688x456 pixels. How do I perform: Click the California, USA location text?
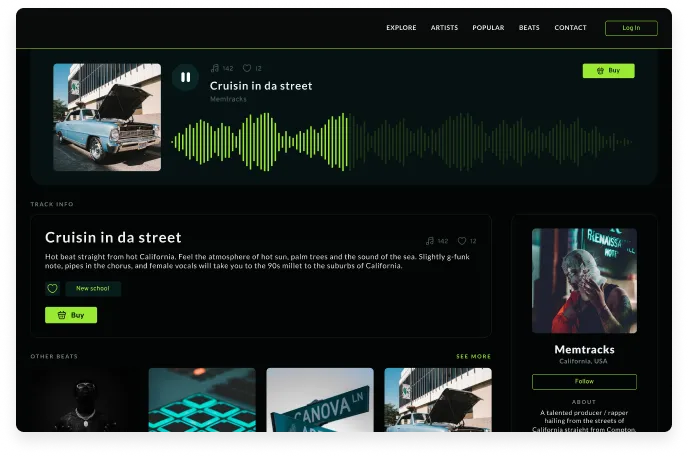tap(584, 361)
